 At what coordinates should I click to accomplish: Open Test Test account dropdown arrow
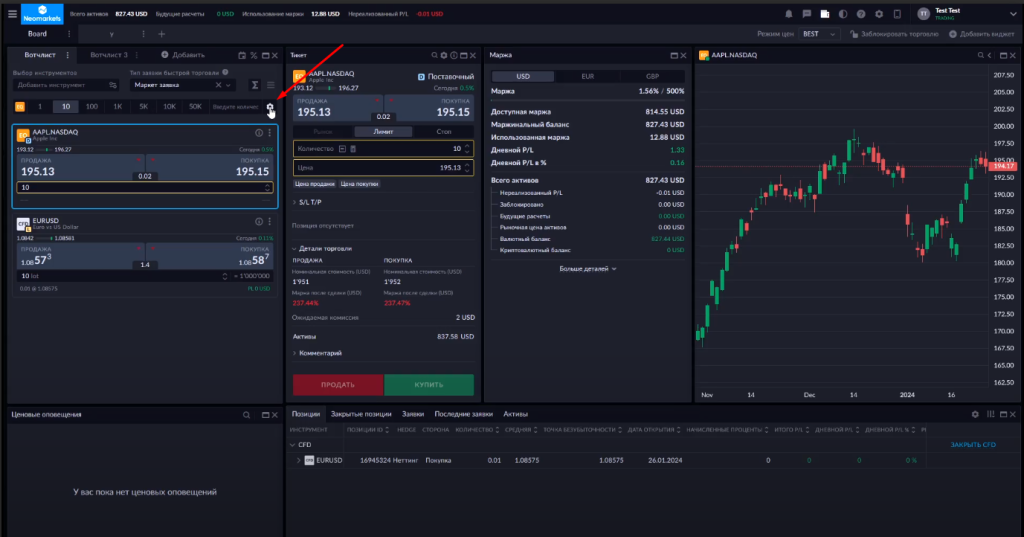pos(1013,14)
